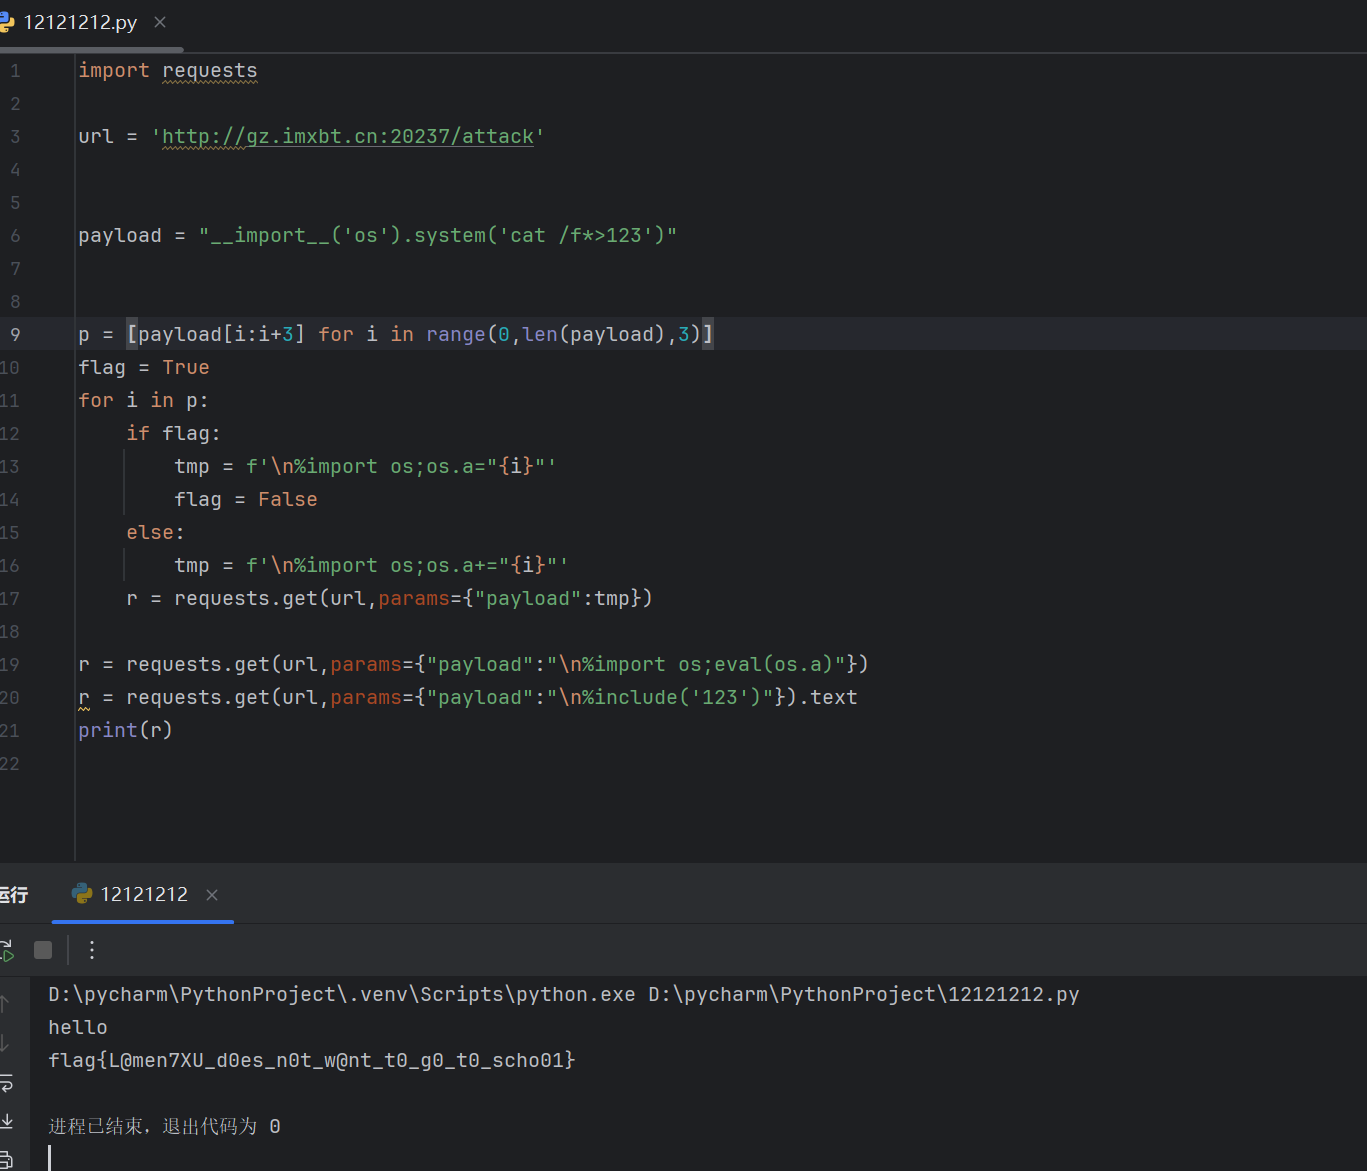The width and height of the screenshot is (1367, 1171).
Task: Click the 'hello' output line
Action: click(x=78, y=1027)
